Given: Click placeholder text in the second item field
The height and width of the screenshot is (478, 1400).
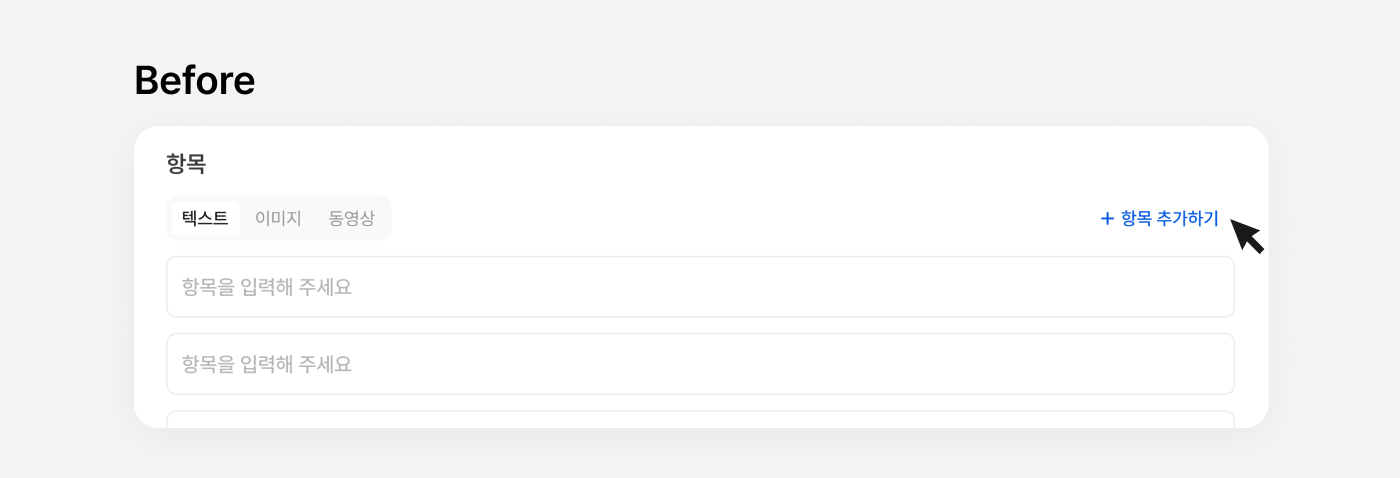Looking at the screenshot, I should [x=267, y=364].
